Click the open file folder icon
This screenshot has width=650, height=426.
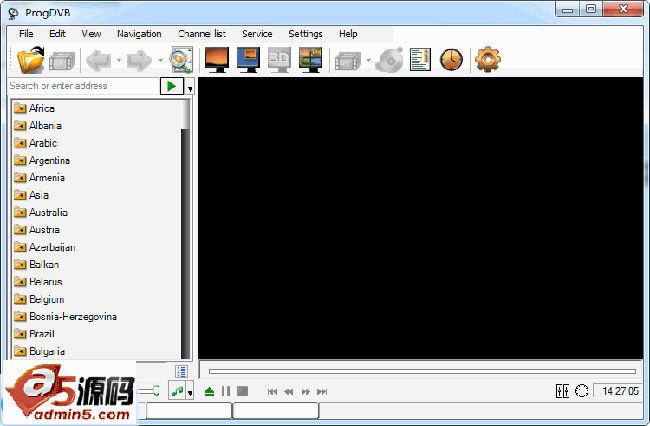(x=31, y=60)
